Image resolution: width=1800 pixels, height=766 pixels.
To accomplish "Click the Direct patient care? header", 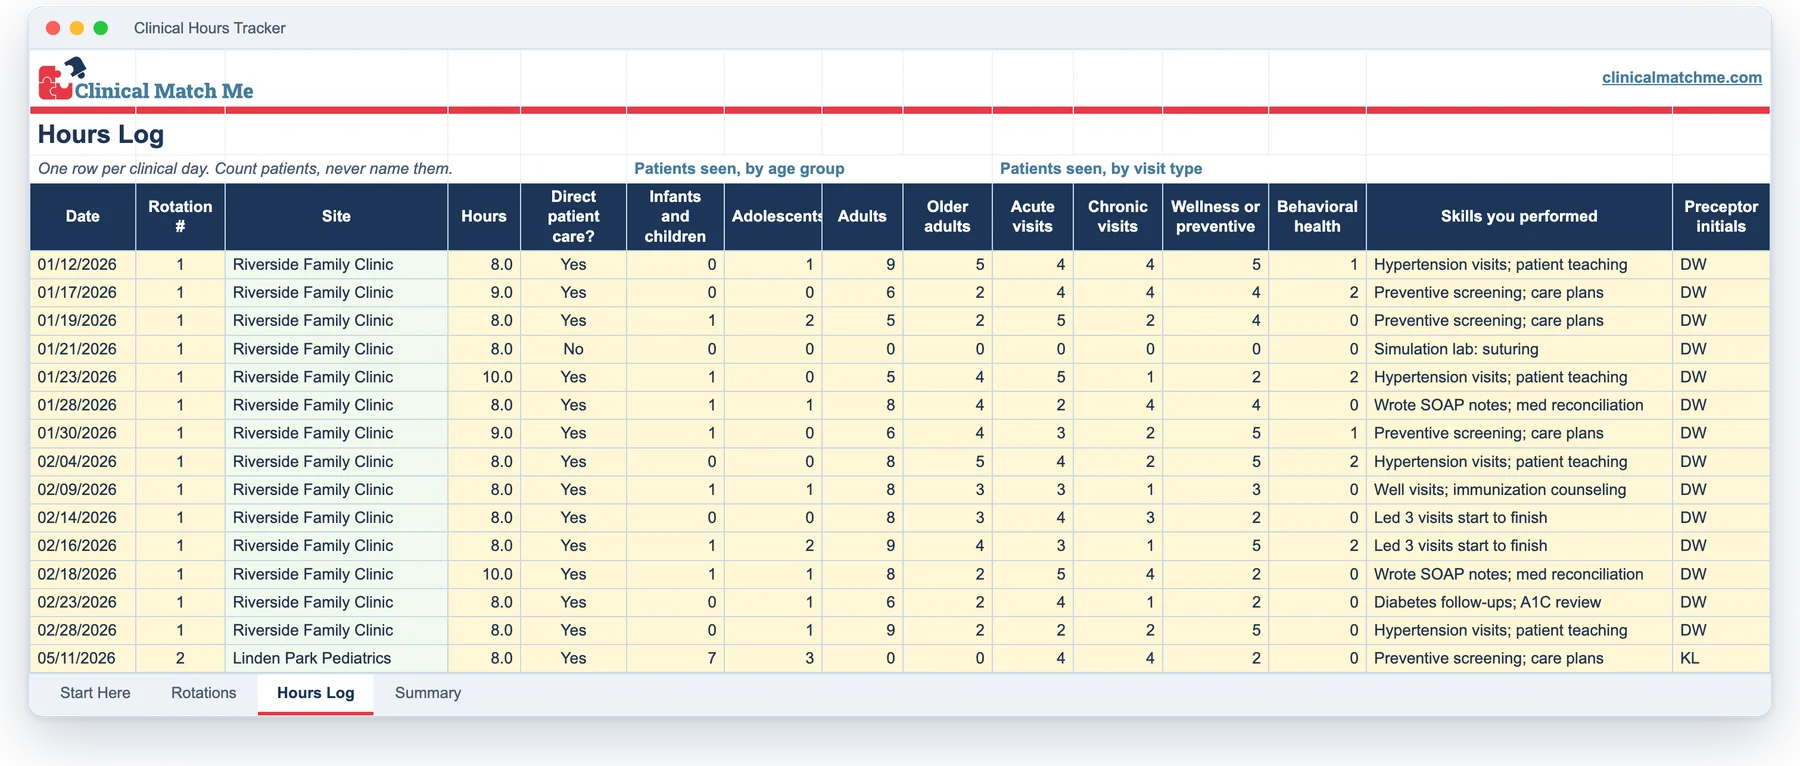I will [x=573, y=216].
